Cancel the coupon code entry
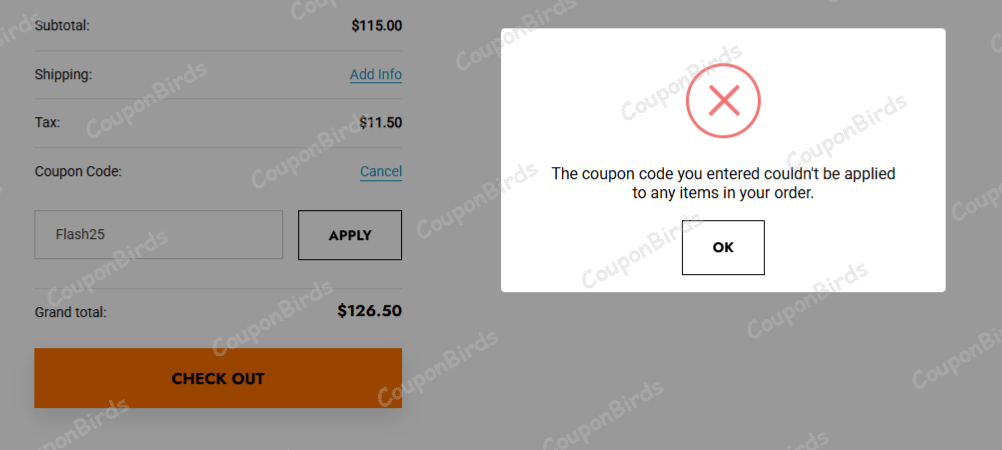The height and width of the screenshot is (450, 1002). point(381,171)
